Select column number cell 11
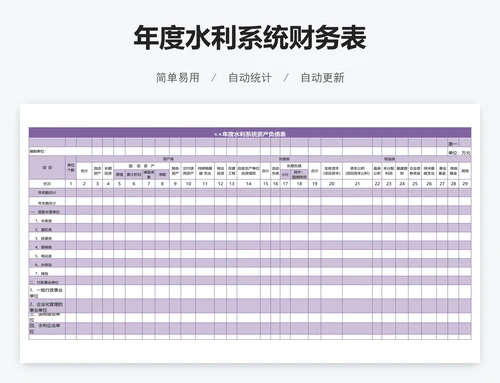Screen dimensions: 500x383 [205, 184]
